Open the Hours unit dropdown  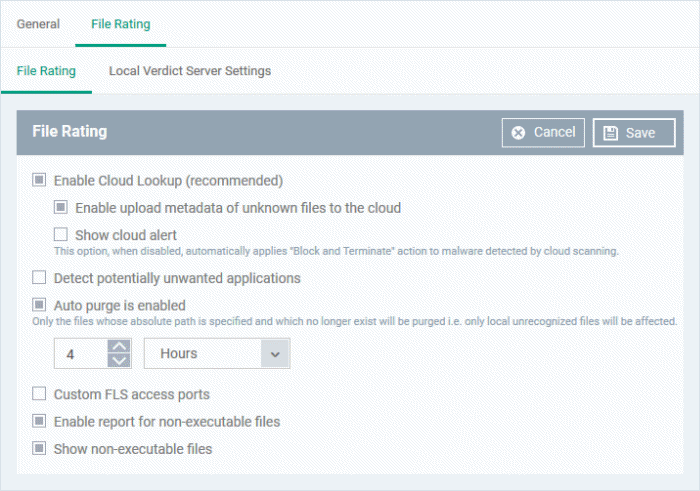[x=217, y=354]
